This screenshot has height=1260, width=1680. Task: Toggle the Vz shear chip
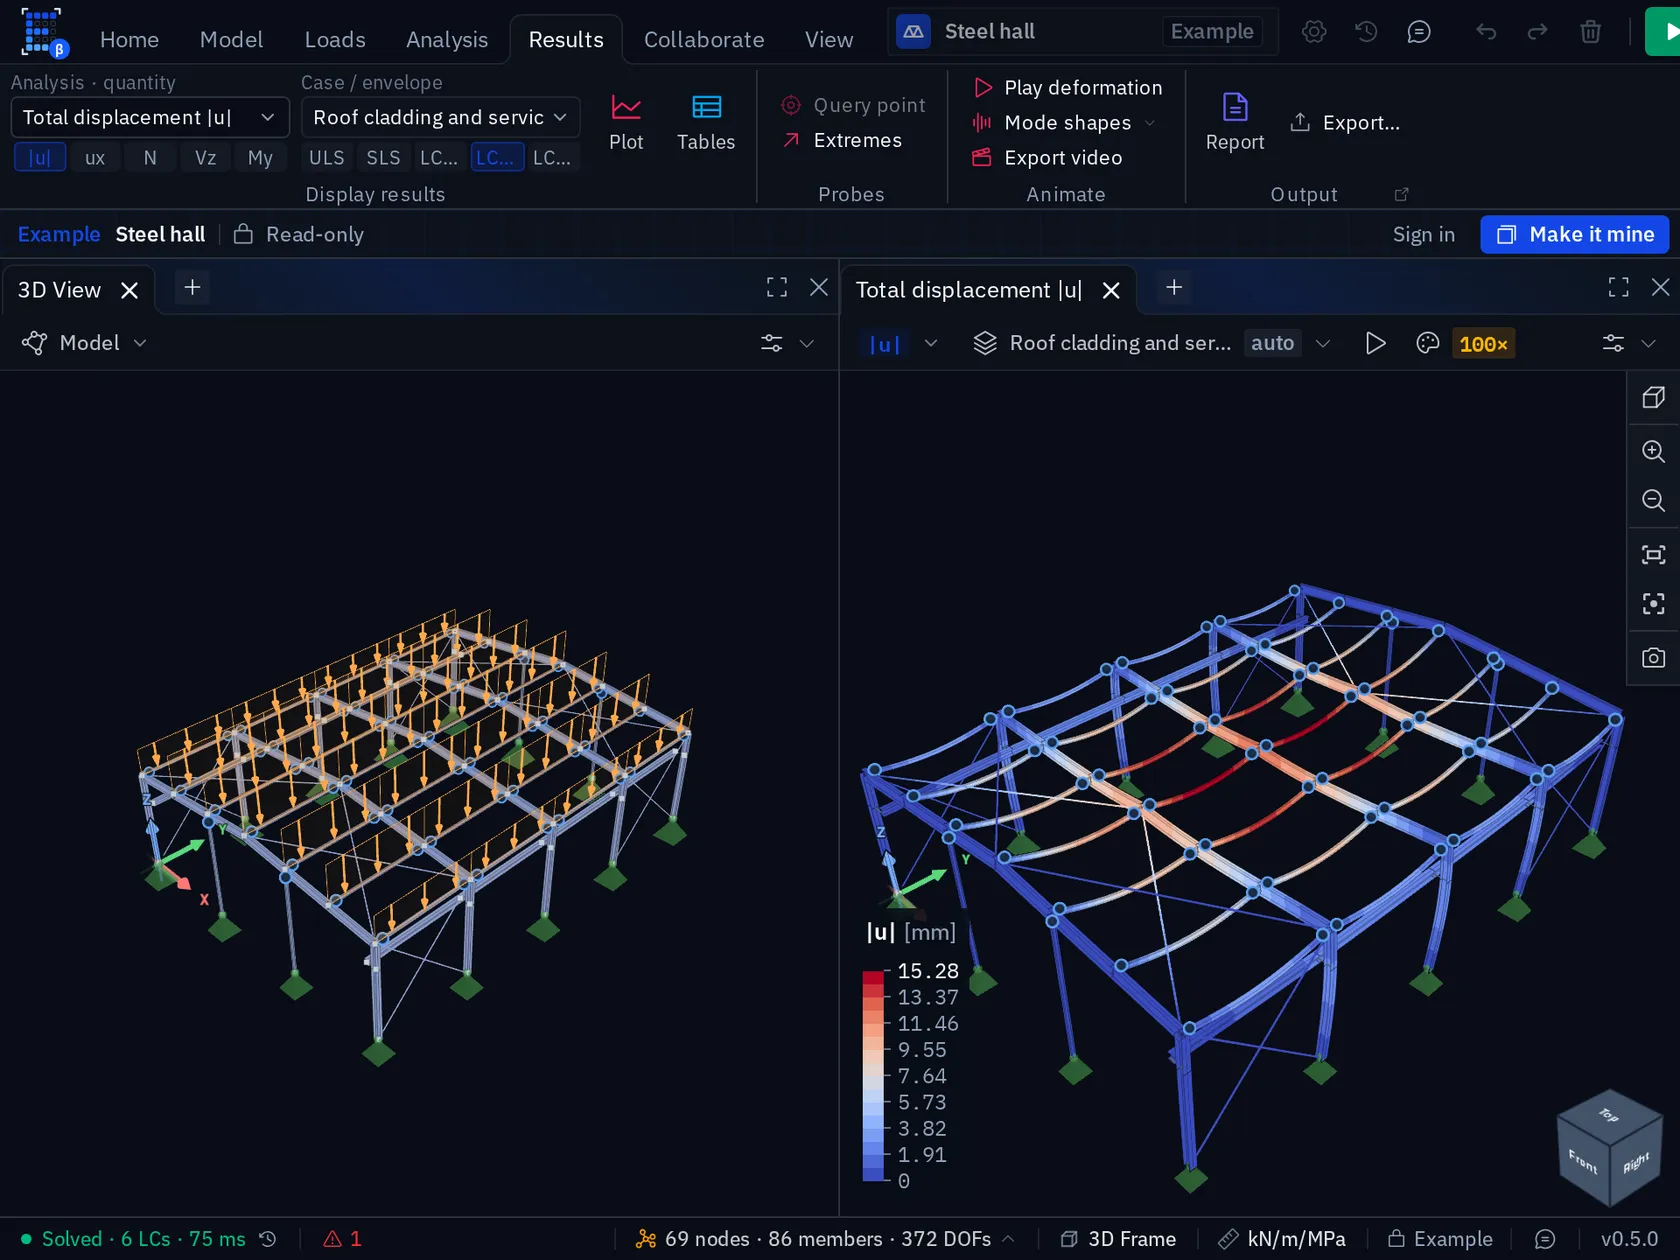[x=205, y=157]
